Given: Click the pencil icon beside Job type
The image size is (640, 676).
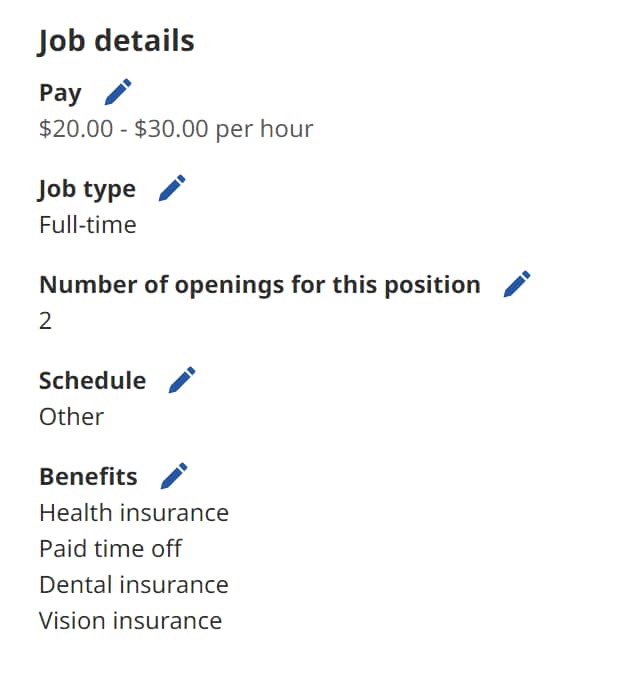Looking at the screenshot, I should click(172, 188).
